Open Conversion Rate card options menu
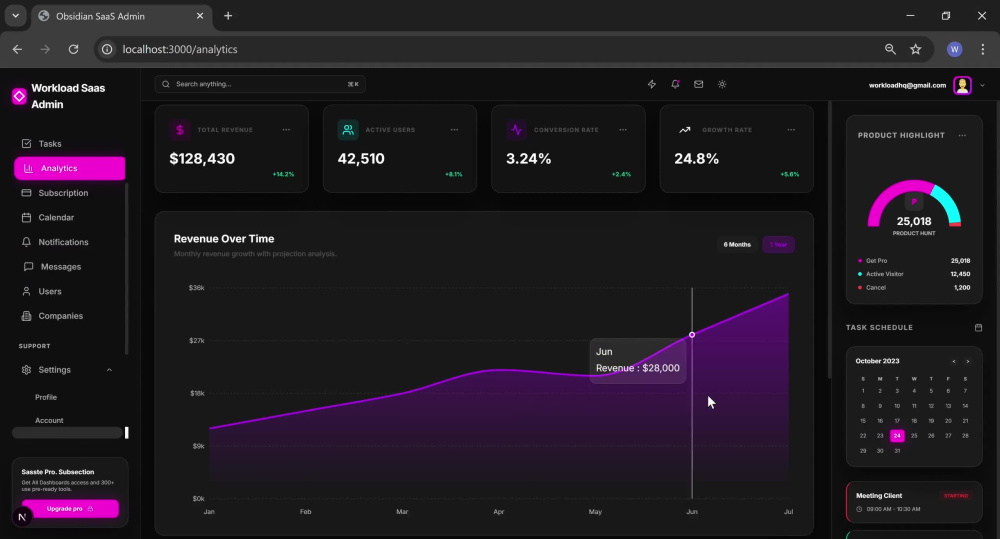Screen dimensions: 1000x539 (623, 129)
